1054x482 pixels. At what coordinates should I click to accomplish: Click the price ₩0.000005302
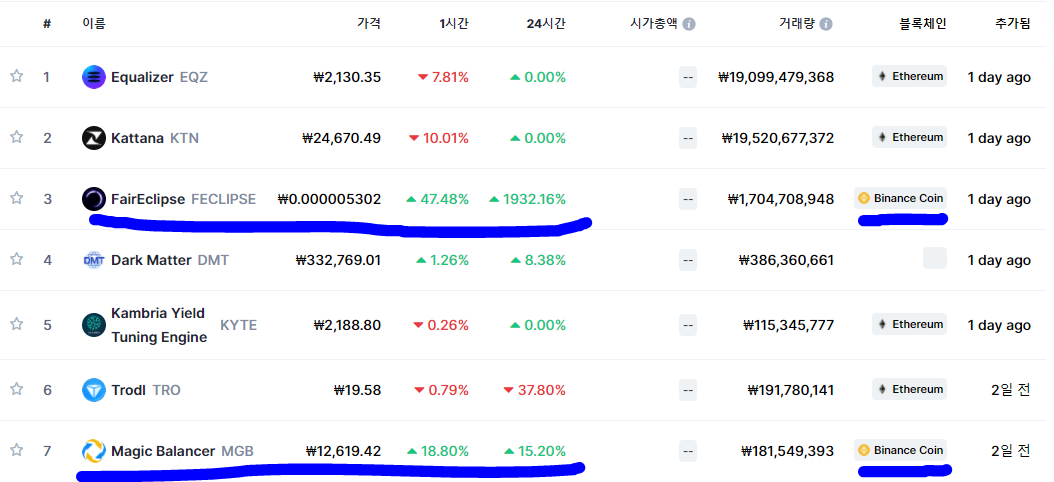[x=329, y=199]
